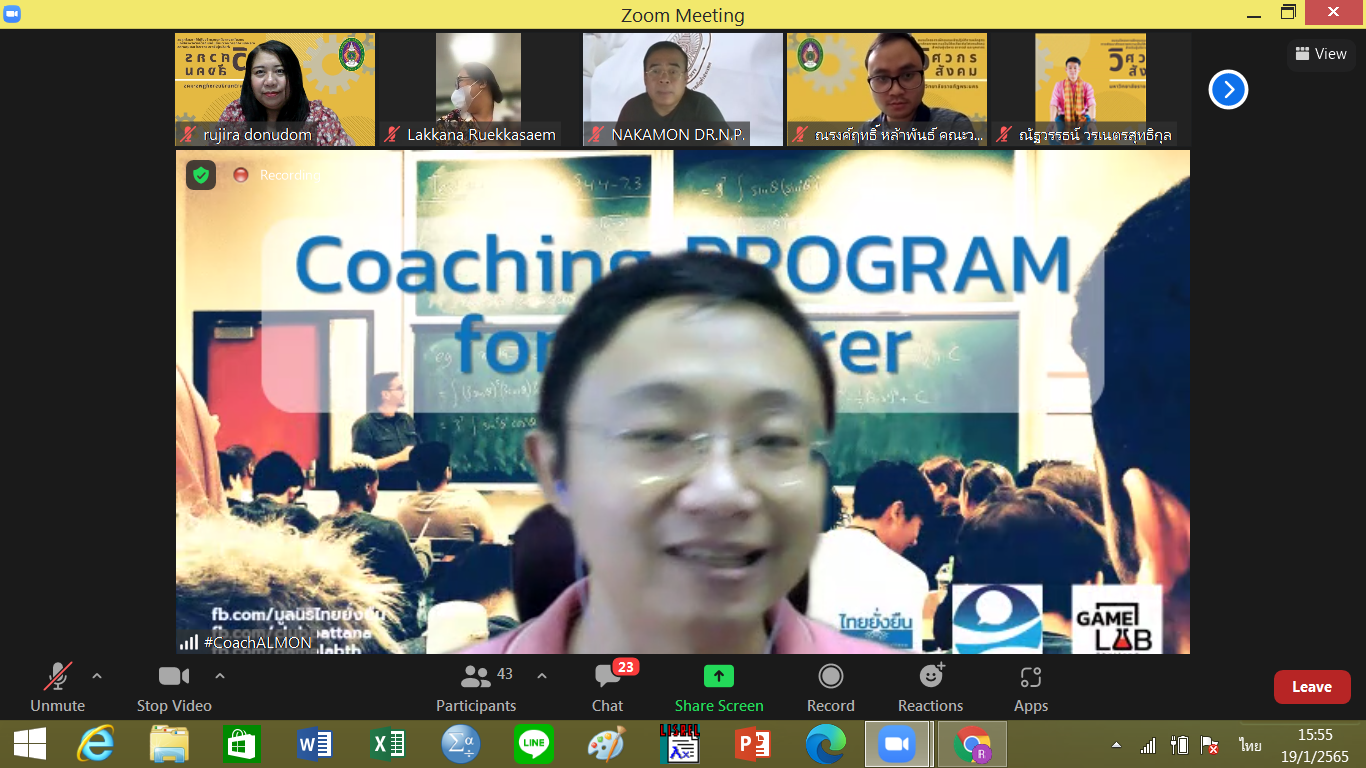Open the View layout menu
The image size is (1366, 768).
pos(1321,54)
